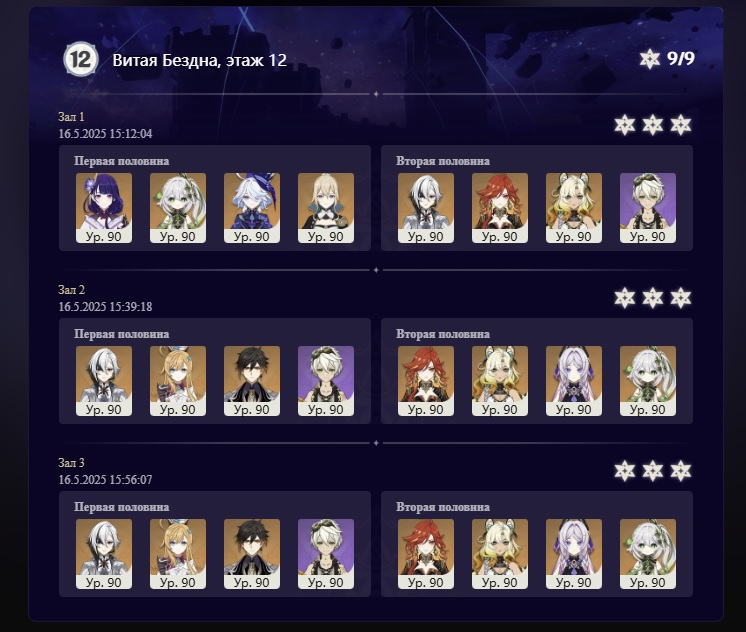Viewport: 746px width, 632px height.
Task: Click red-haired character in Зал 1 second half
Action: (500, 208)
